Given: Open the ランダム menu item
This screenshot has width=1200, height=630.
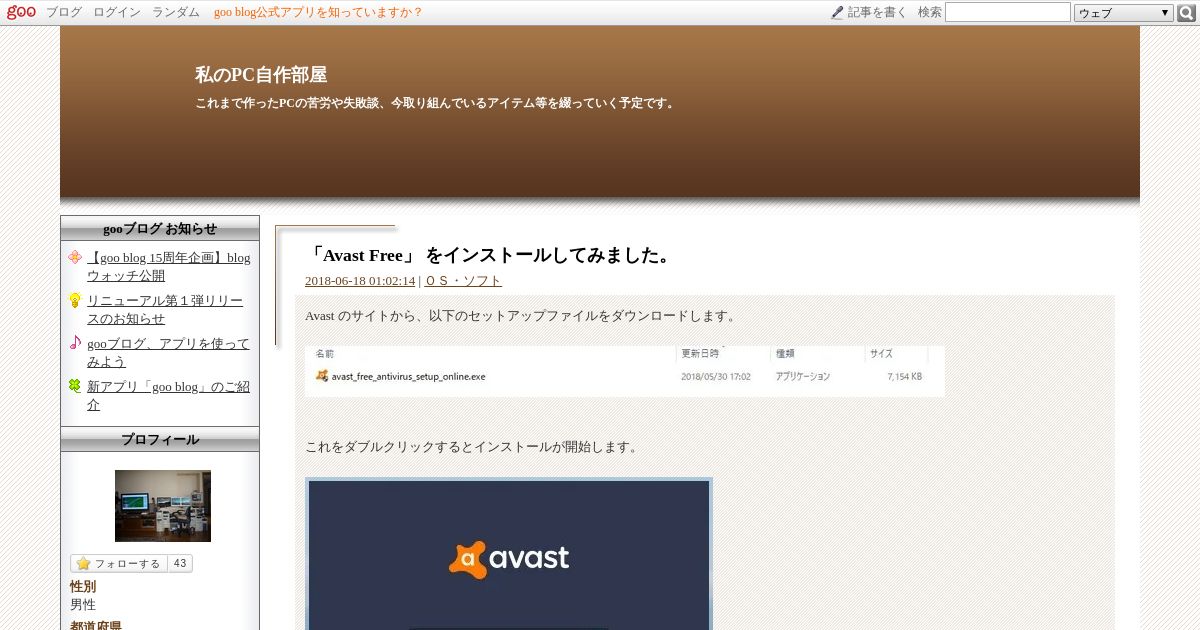Looking at the screenshot, I should [x=176, y=12].
